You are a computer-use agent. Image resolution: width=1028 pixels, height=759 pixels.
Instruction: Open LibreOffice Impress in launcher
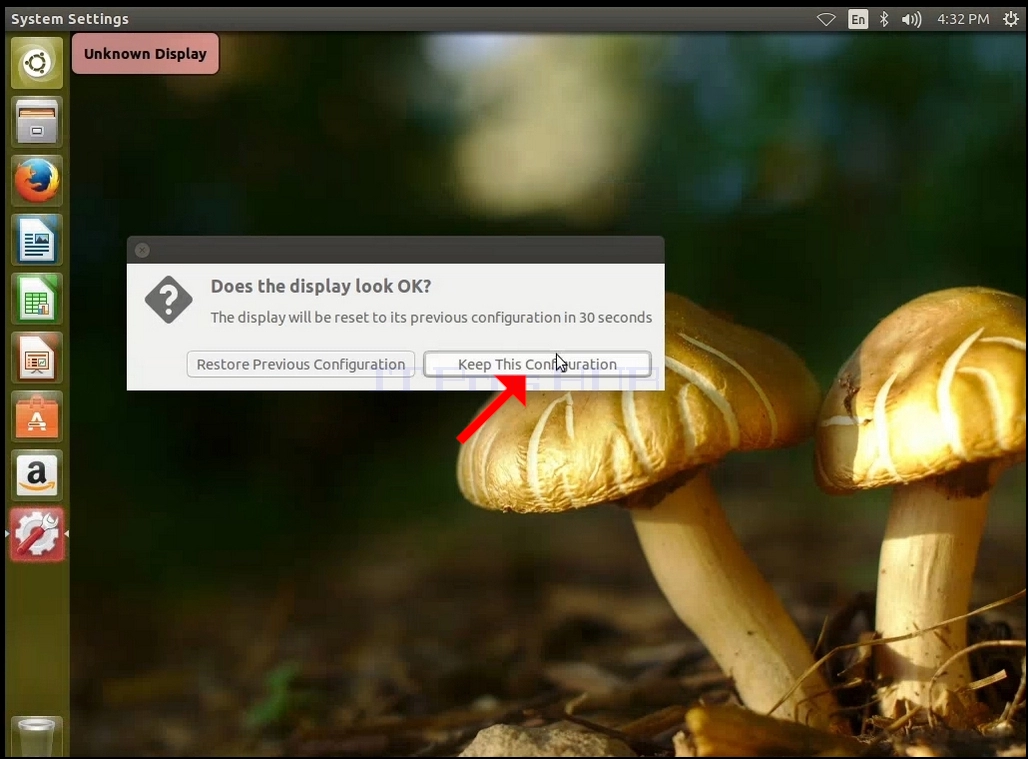coord(37,358)
